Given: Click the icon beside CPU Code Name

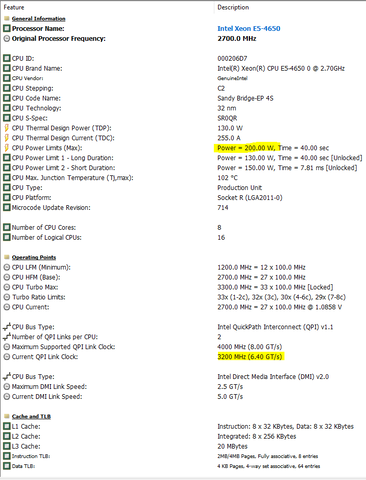Looking at the screenshot, I should click(x=7, y=98).
